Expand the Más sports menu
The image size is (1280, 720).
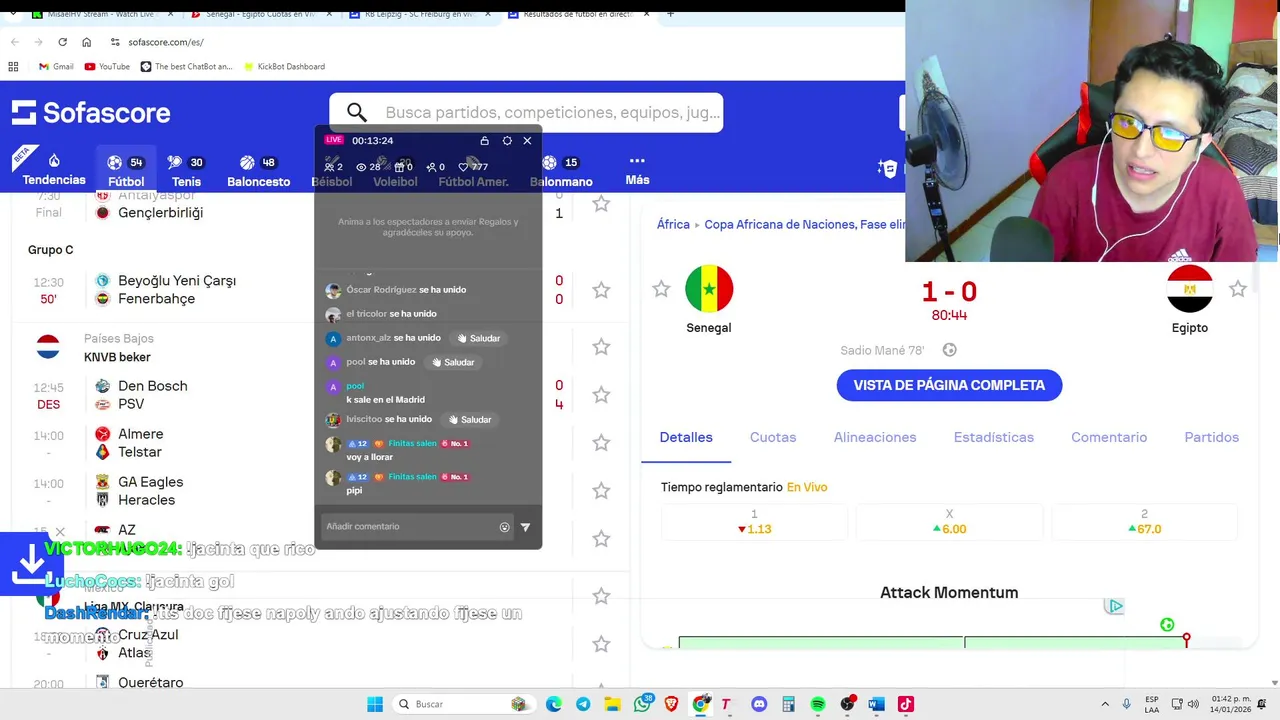(x=637, y=170)
